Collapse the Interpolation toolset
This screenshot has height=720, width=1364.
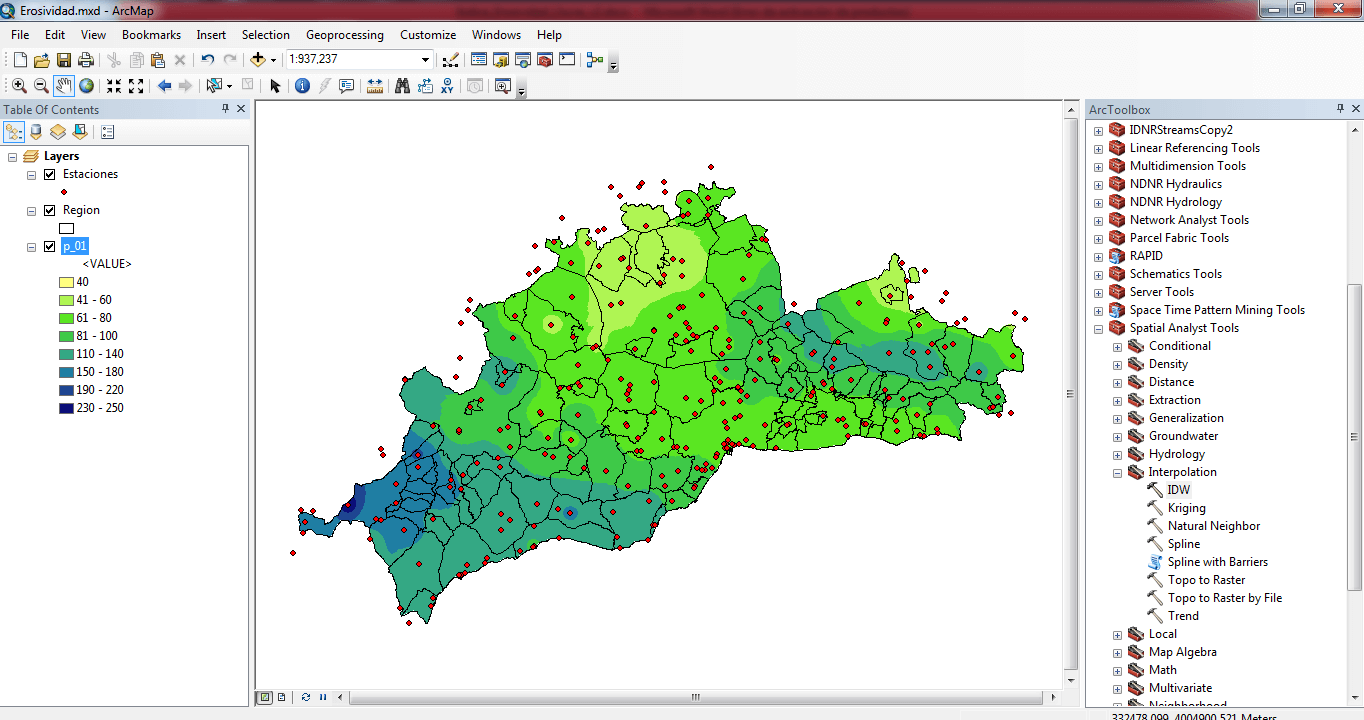click(1117, 472)
